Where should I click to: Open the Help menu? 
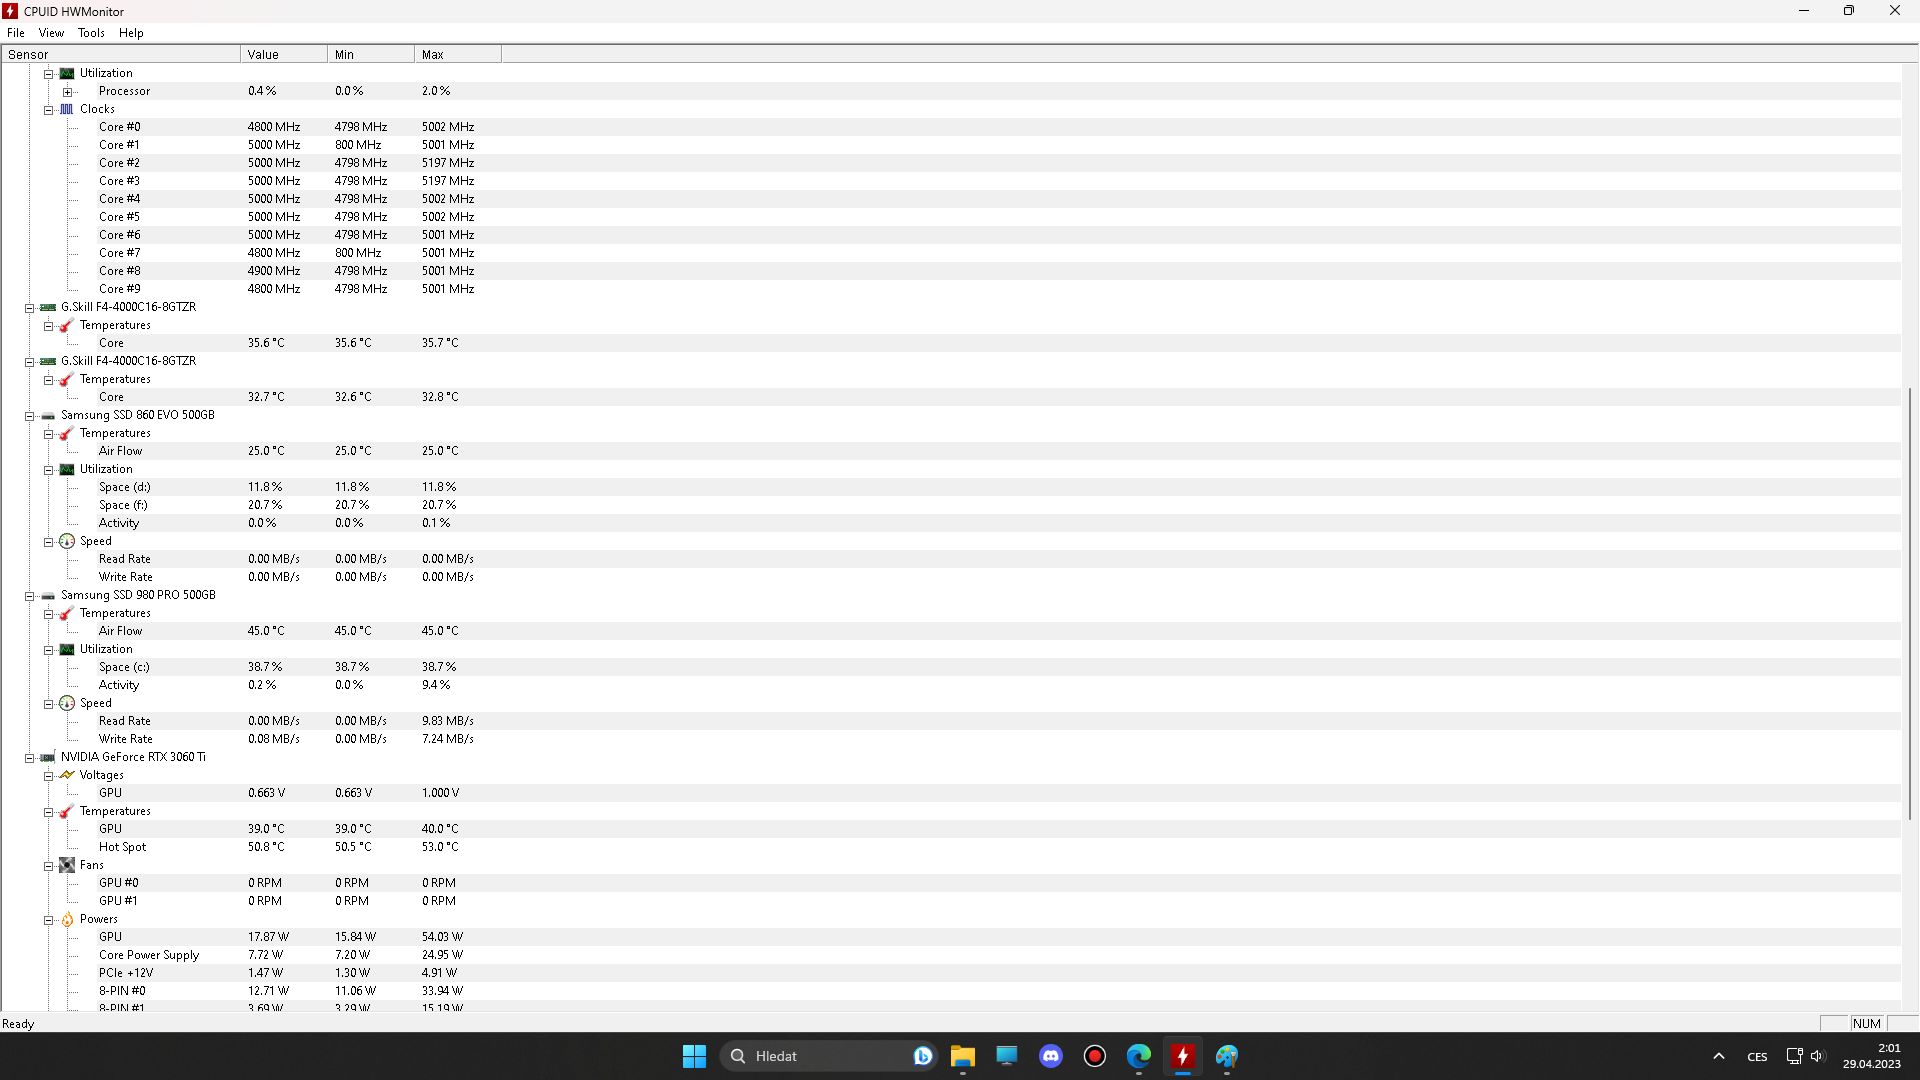131,33
